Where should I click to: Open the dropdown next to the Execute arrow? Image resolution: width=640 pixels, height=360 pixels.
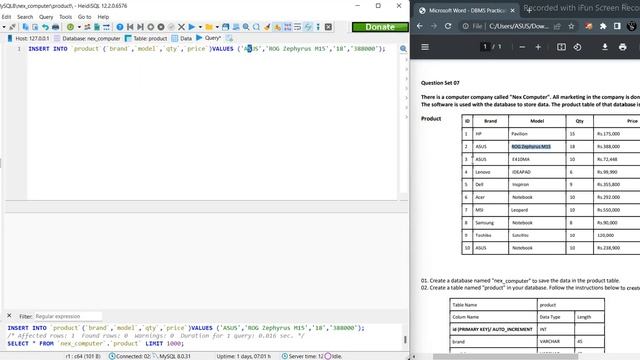point(200,27)
